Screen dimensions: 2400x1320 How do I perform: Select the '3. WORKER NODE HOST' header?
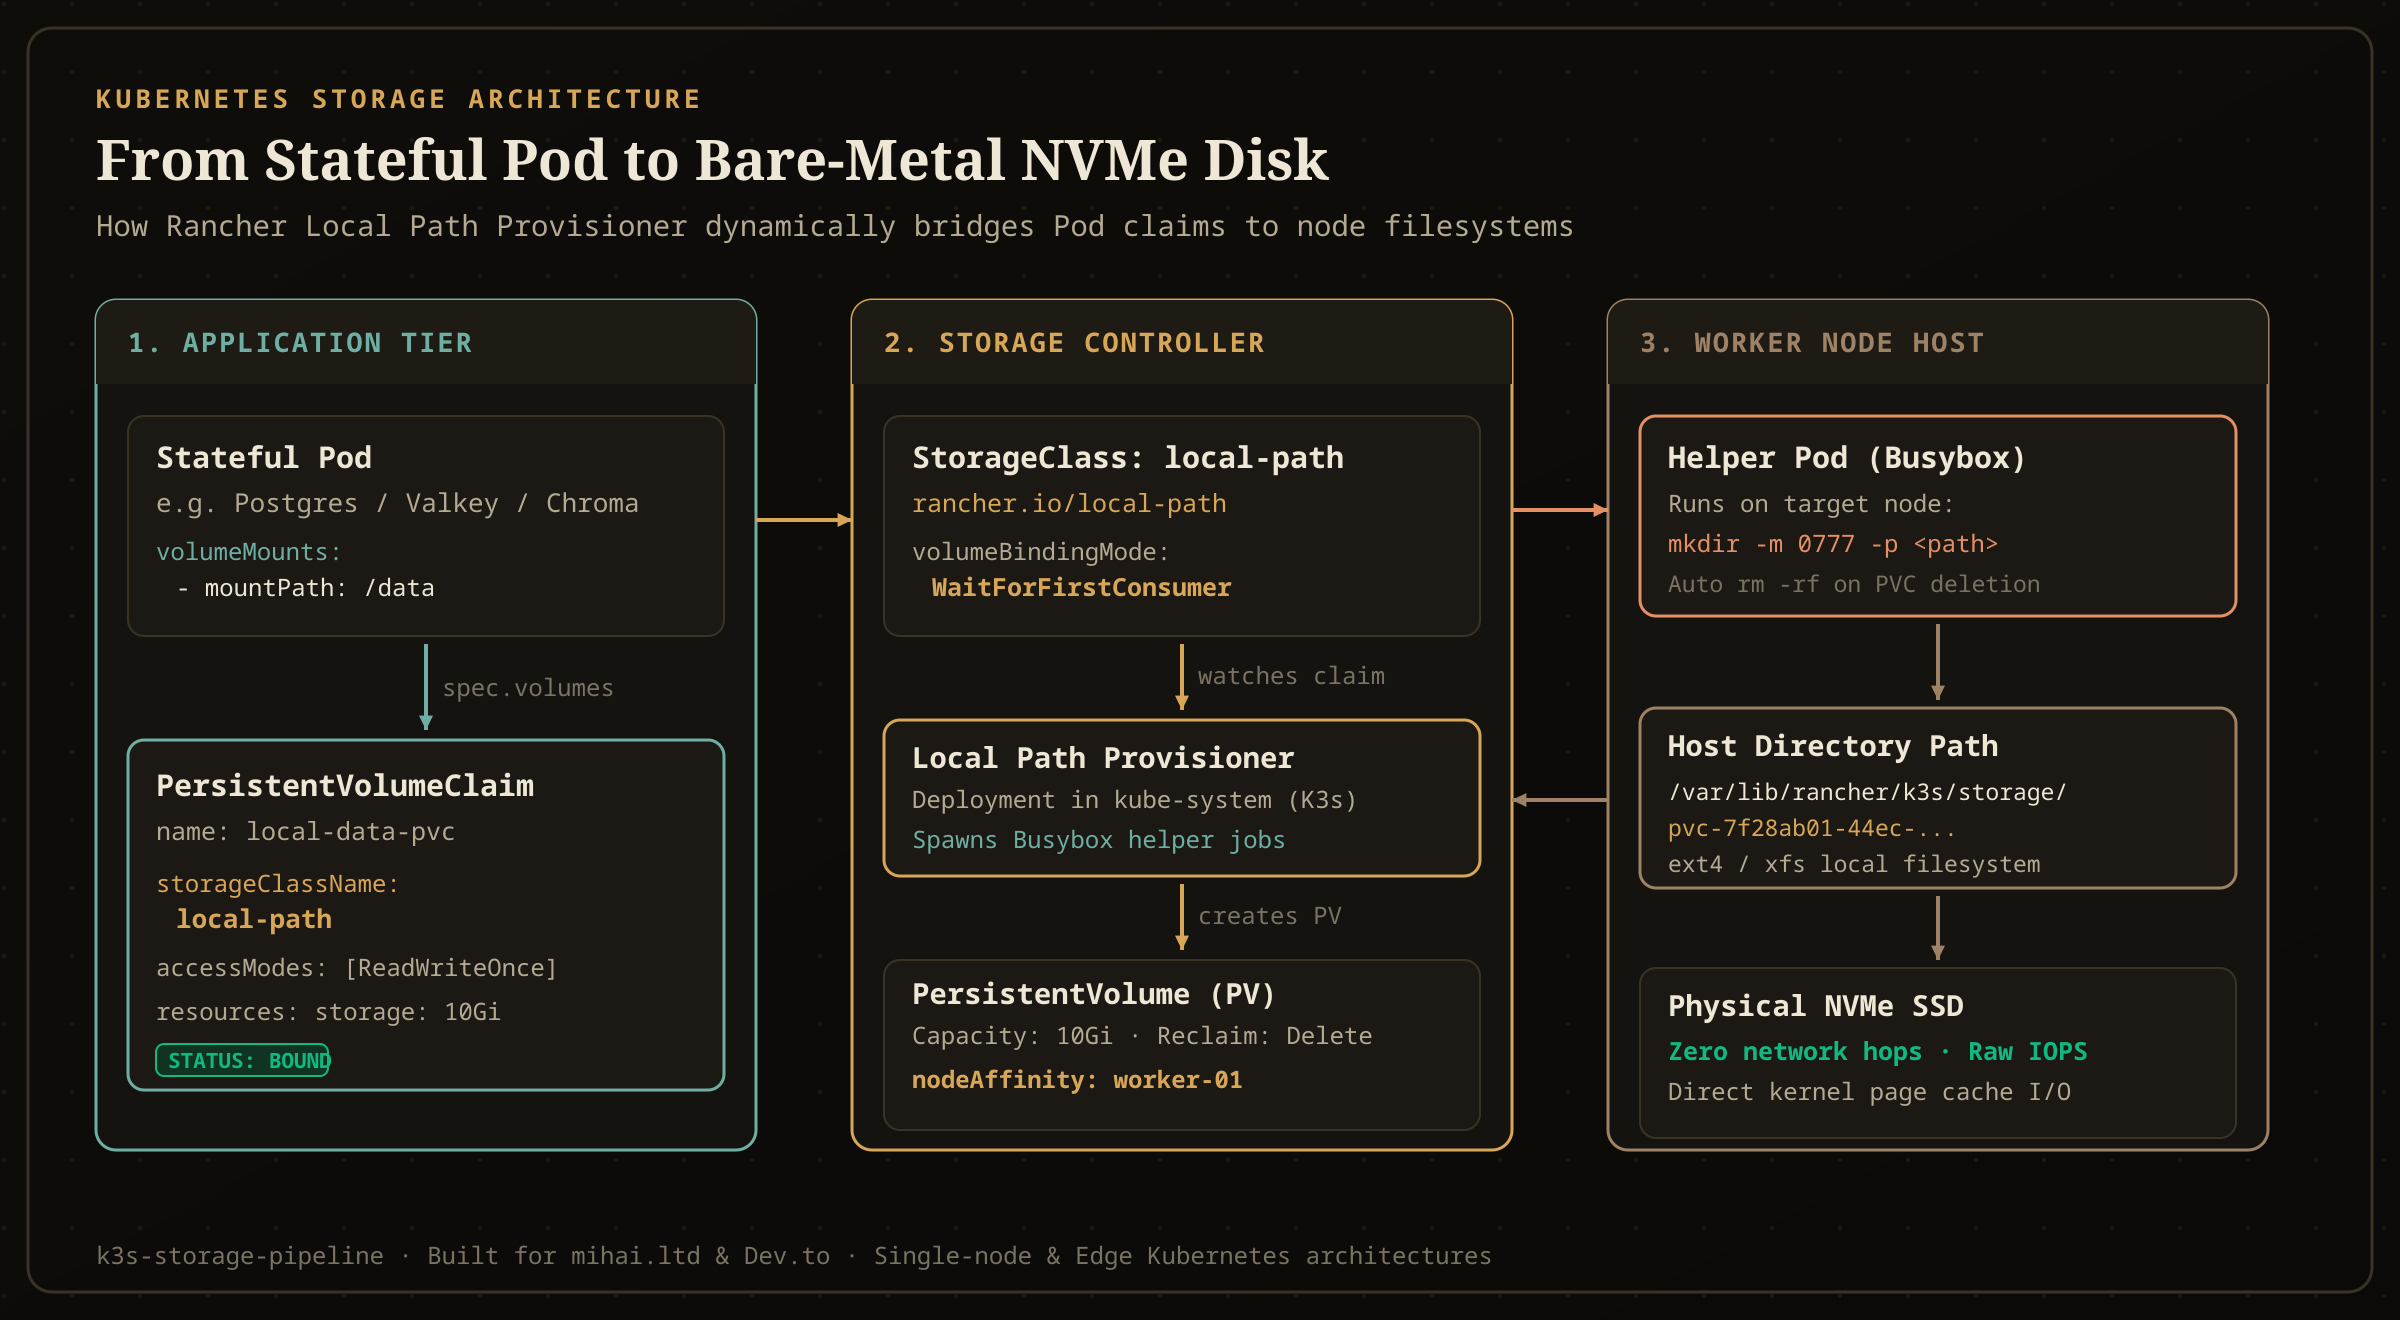tap(1812, 343)
